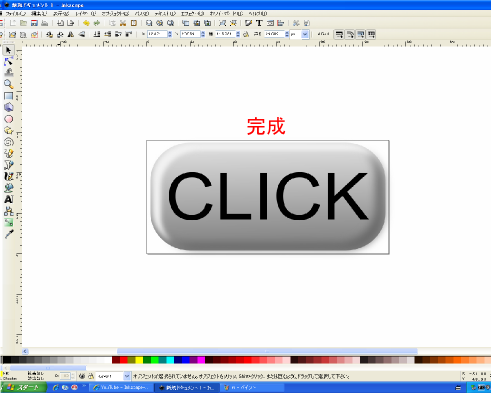
Task: Open the Edit menu
Action: click(x=39, y=14)
